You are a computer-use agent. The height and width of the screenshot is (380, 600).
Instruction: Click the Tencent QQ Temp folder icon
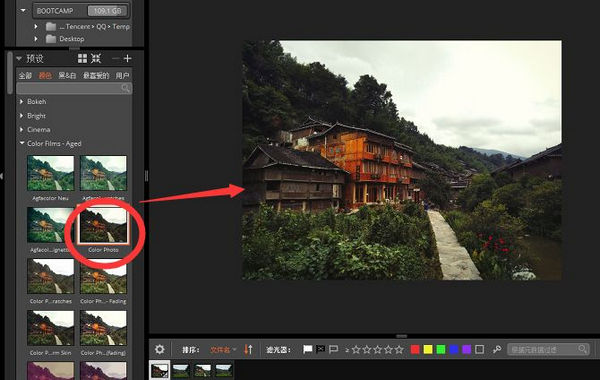[x=51, y=26]
